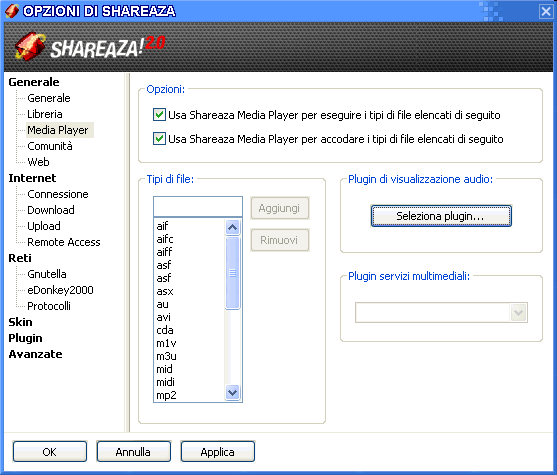Open the Remote Access settings page
557x475 pixels.
(64, 242)
